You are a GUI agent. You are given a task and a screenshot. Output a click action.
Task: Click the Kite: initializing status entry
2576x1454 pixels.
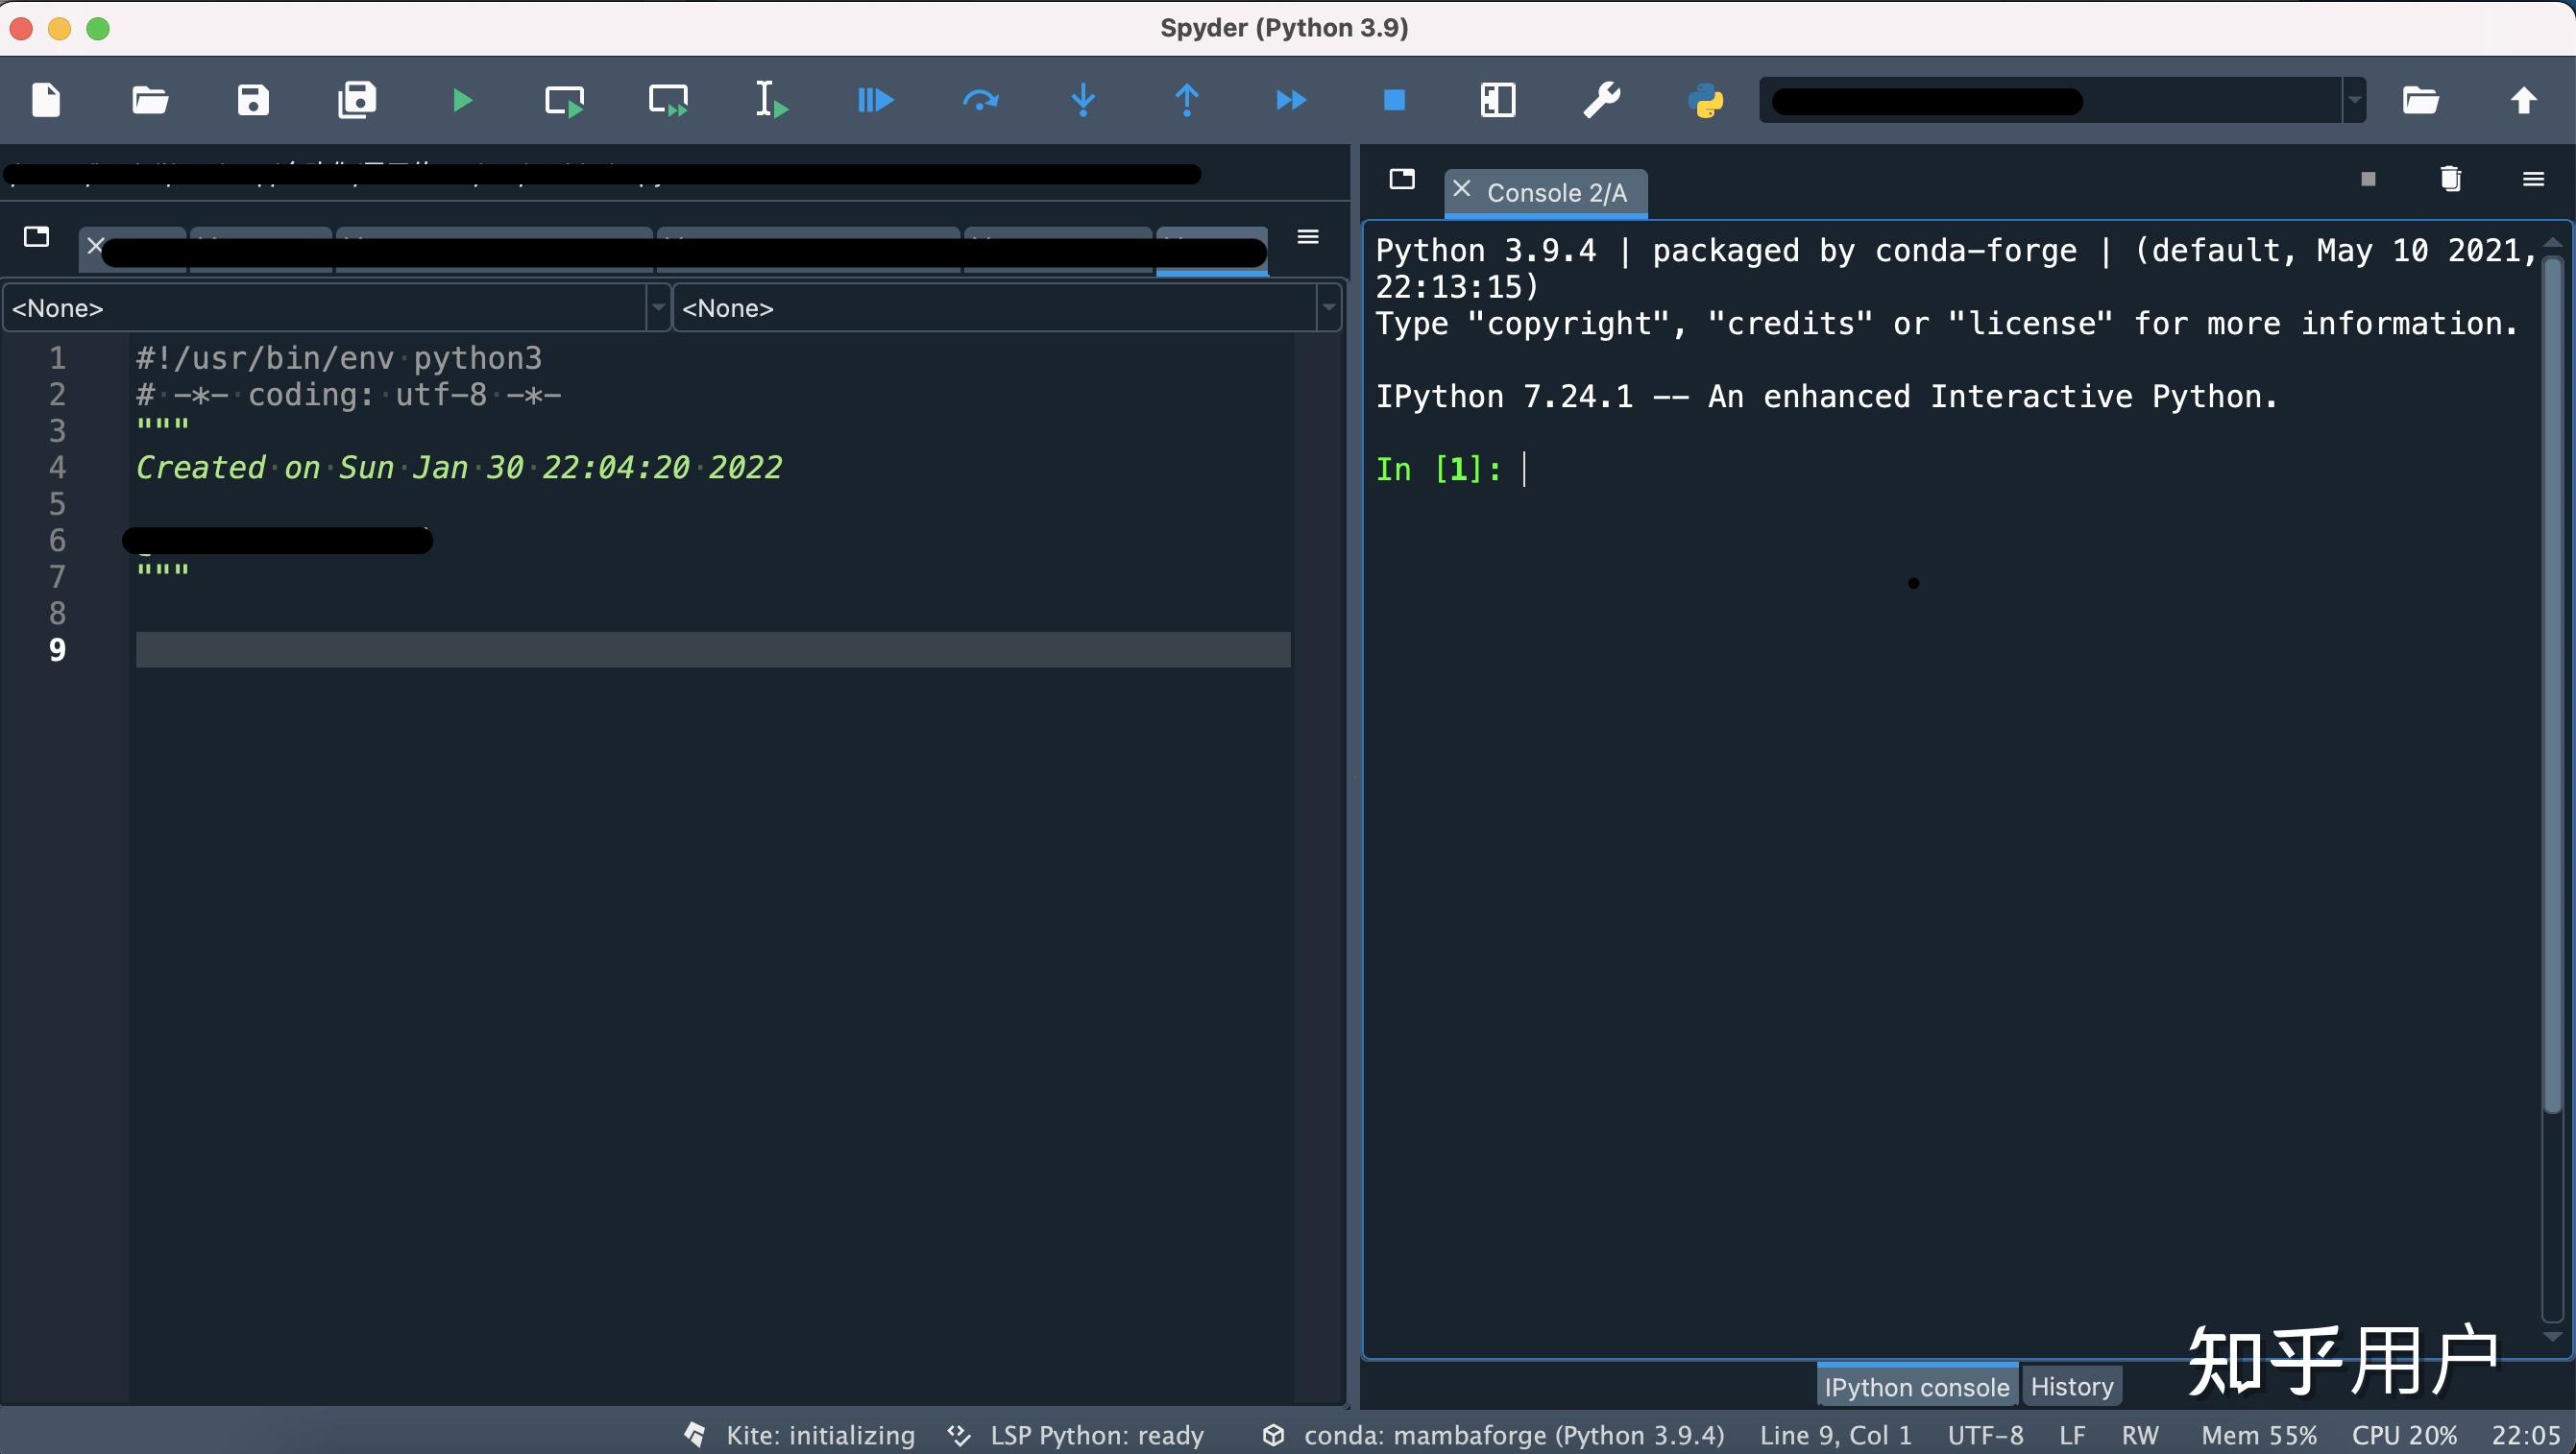820,1435
